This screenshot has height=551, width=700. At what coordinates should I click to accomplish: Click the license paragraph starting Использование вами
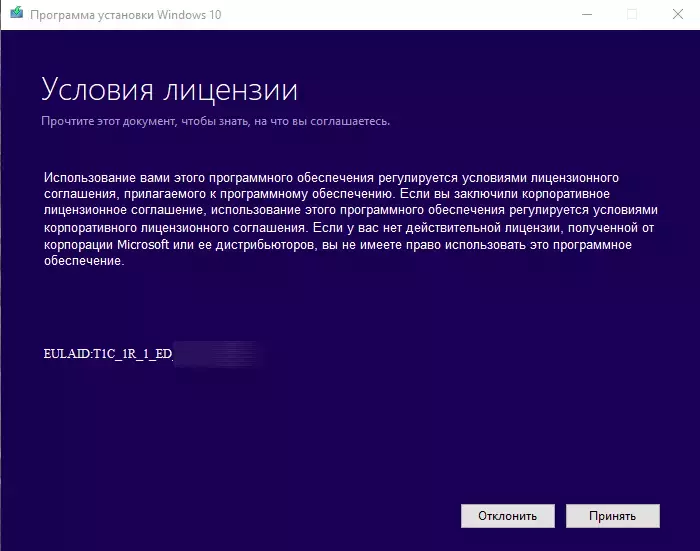click(350, 219)
